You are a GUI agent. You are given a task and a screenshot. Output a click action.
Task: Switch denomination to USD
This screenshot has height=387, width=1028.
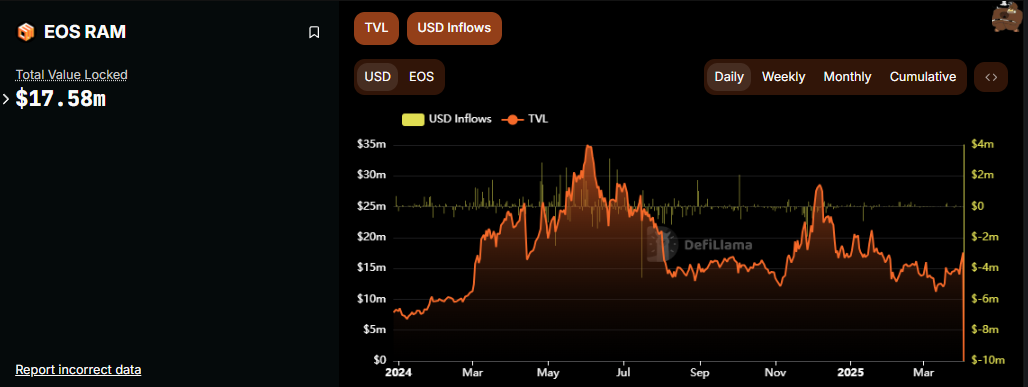tap(378, 77)
